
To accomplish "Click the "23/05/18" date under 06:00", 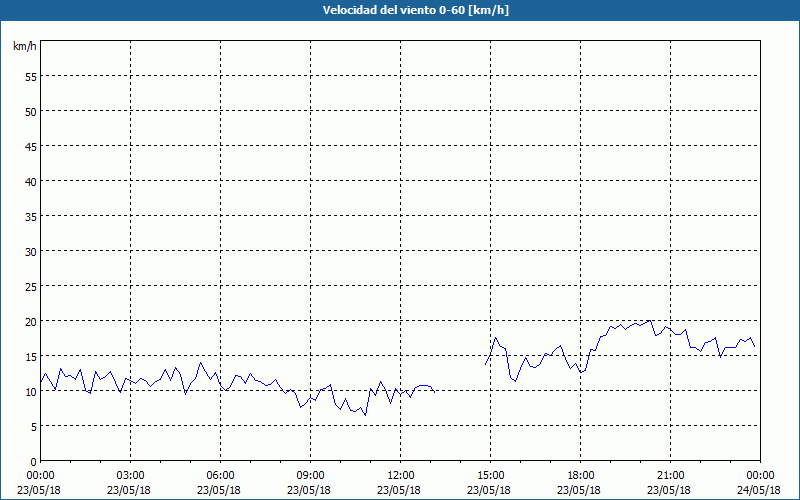I will [x=219, y=490].
